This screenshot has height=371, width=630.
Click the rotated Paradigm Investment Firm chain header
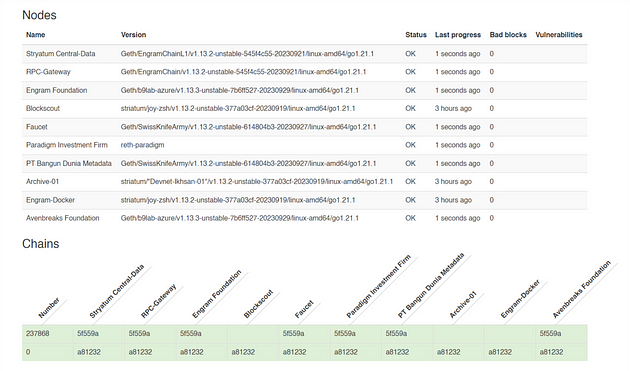[378, 286]
